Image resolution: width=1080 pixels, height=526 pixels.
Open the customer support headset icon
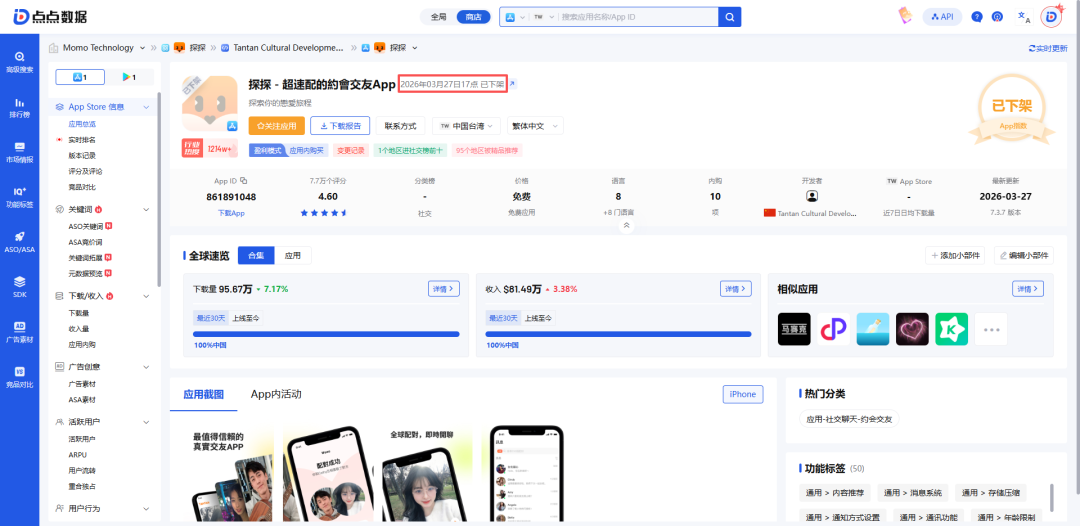[997, 17]
